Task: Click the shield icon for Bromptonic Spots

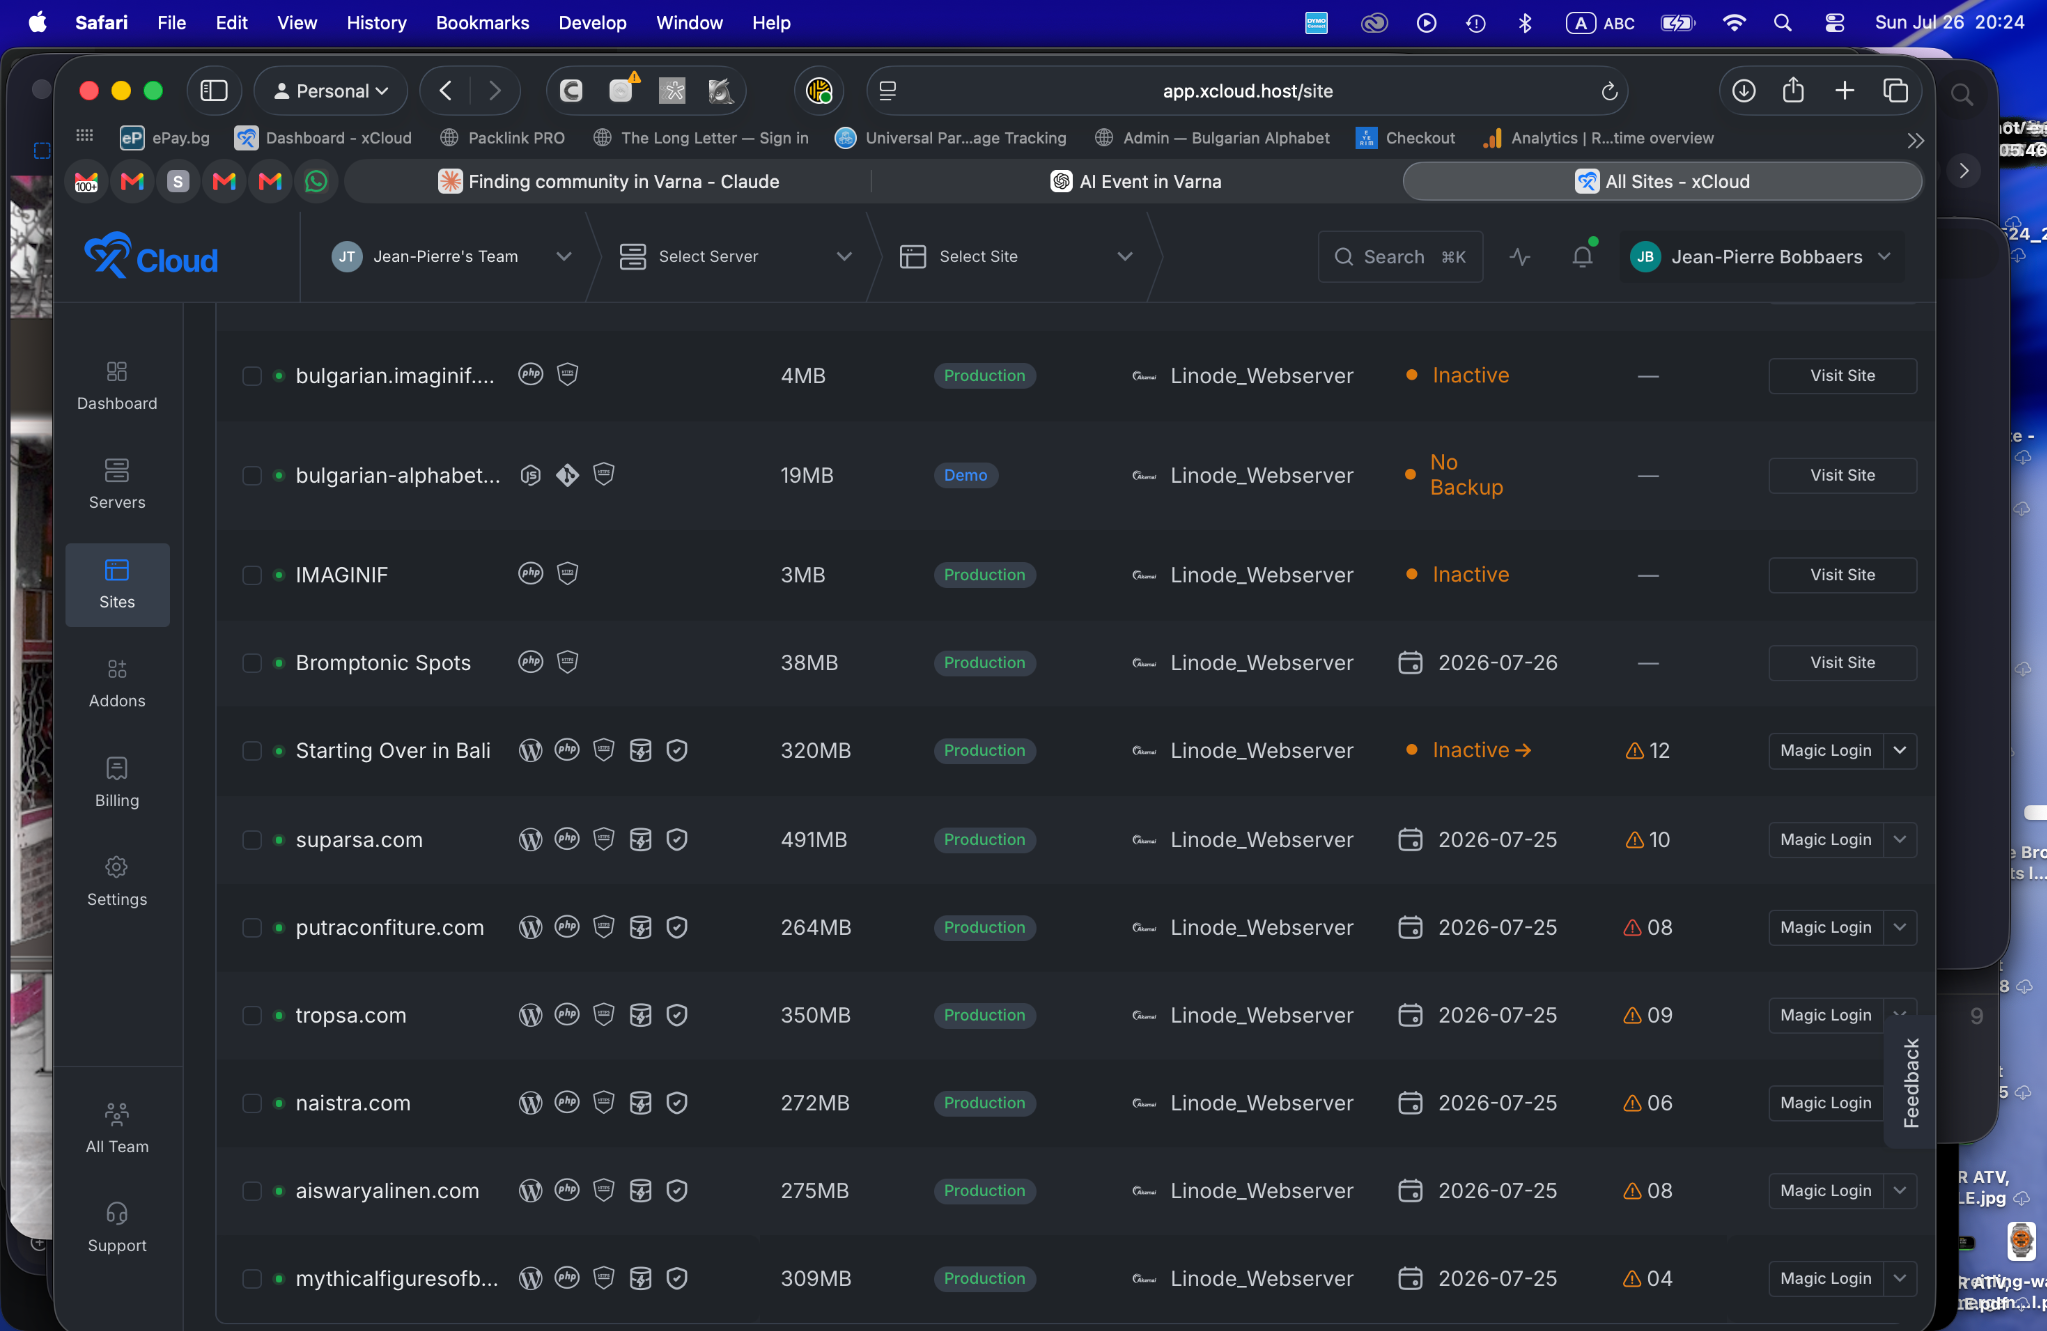Action: 567,662
